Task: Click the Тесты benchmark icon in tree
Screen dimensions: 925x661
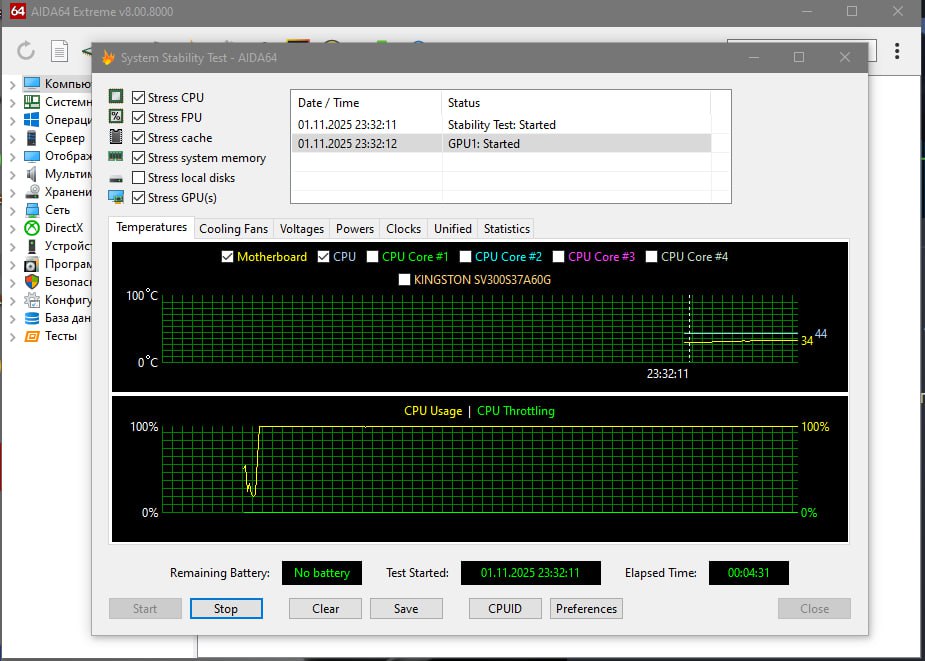Action: click(31, 336)
